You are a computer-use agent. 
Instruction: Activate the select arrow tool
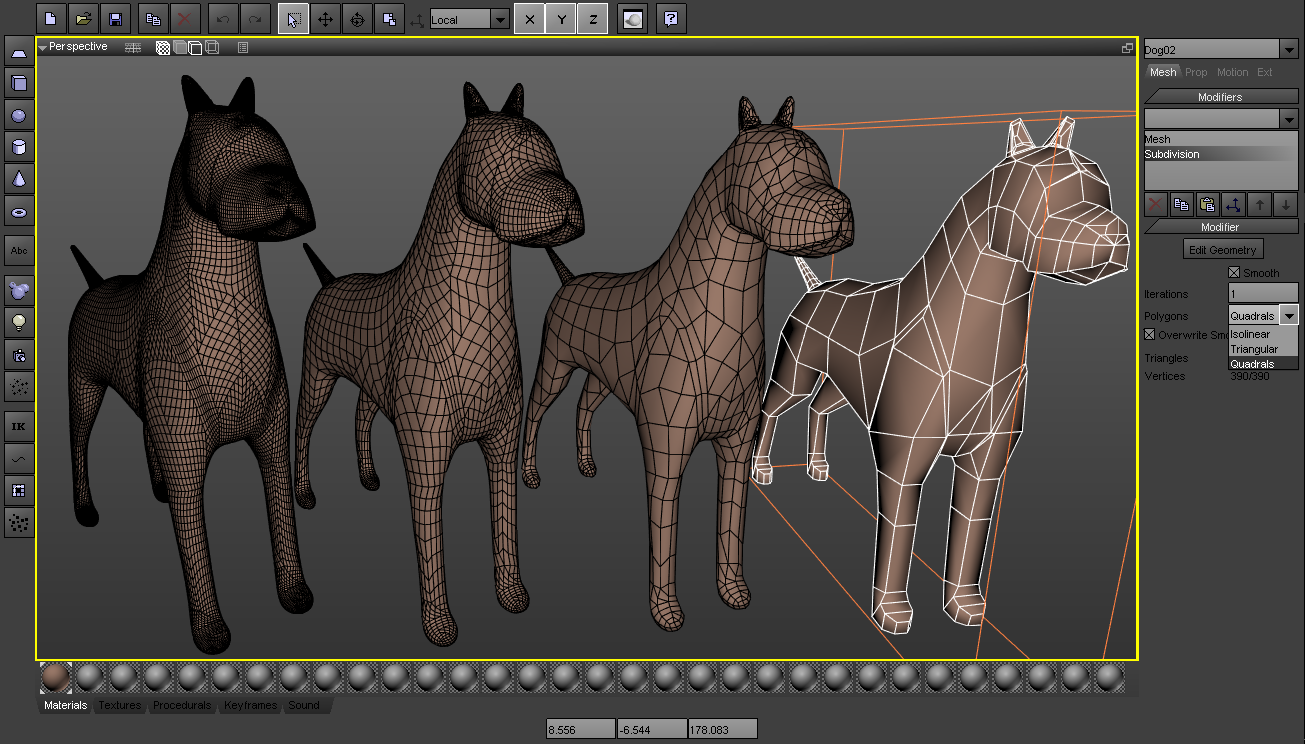click(x=293, y=19)
